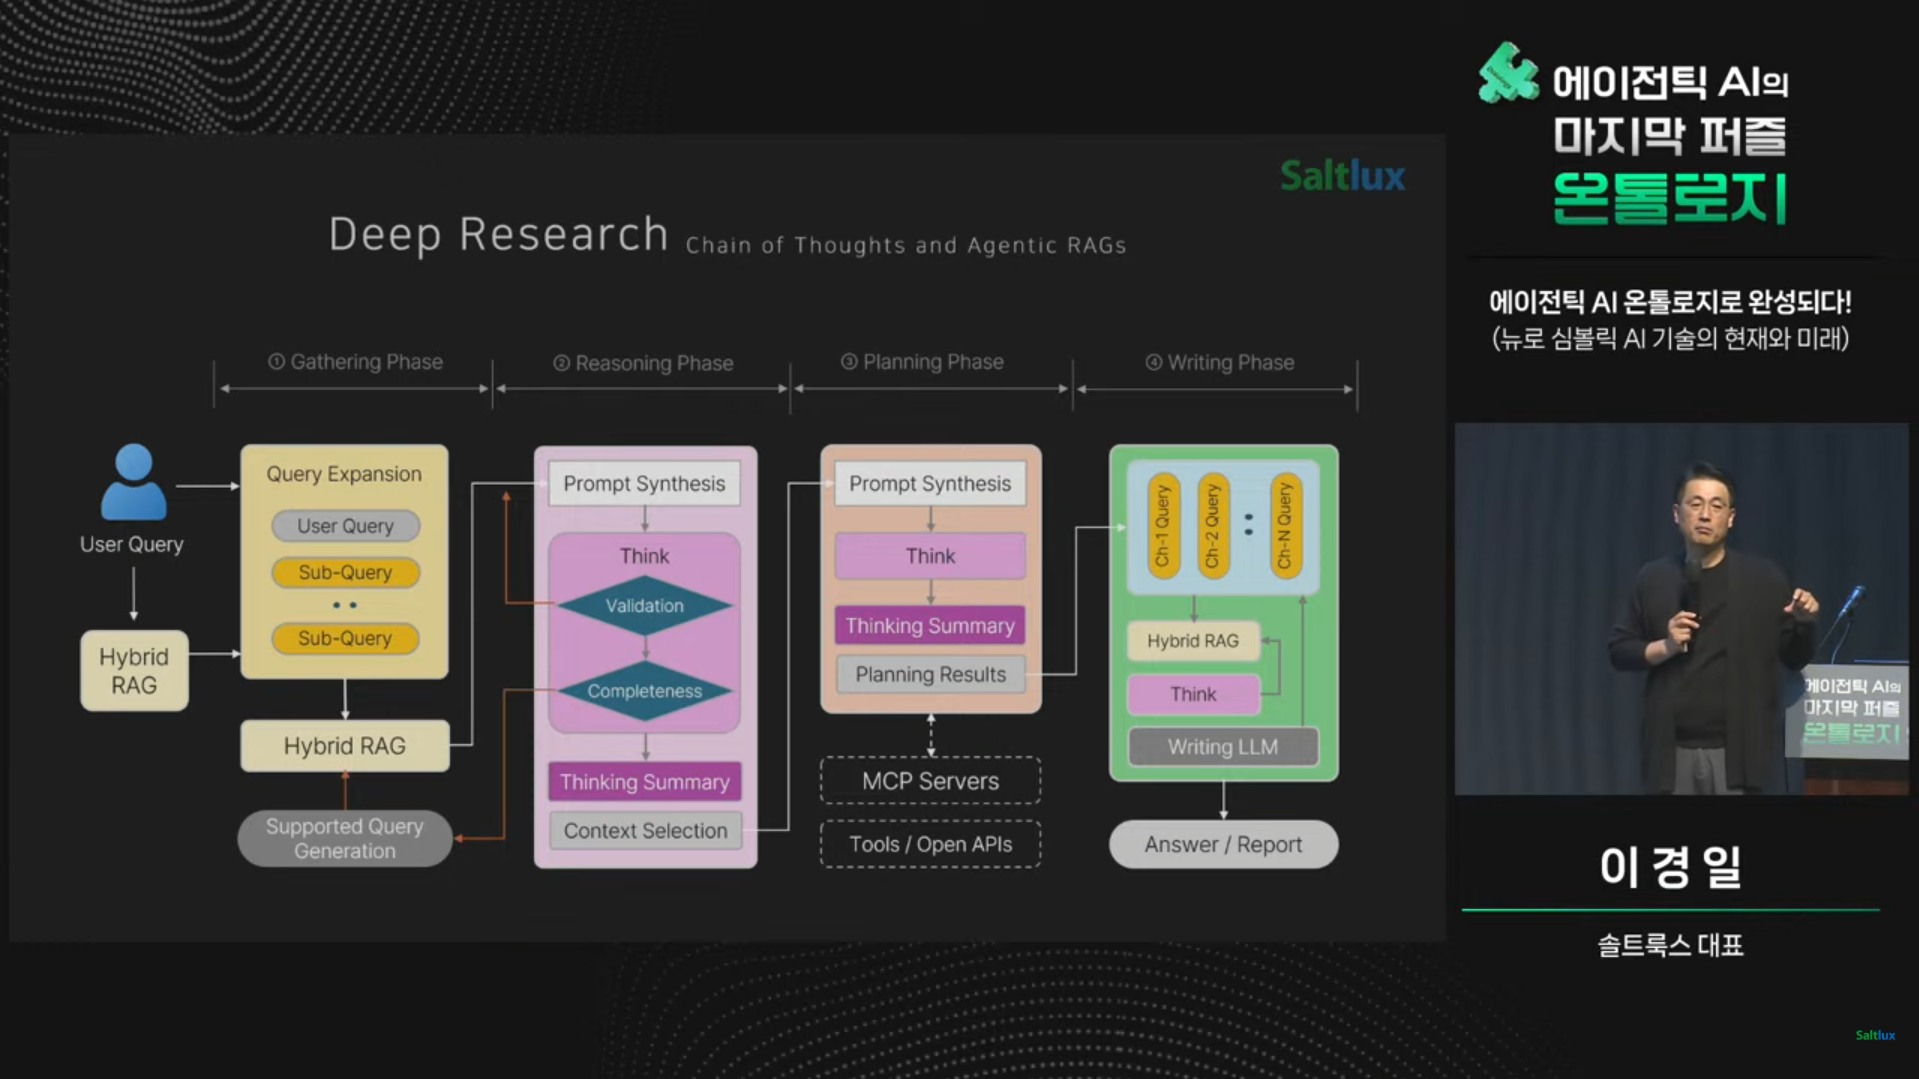Select the Completeness diamond shape
This screenshot has width=1919, height=1079.
coord(644,691)
